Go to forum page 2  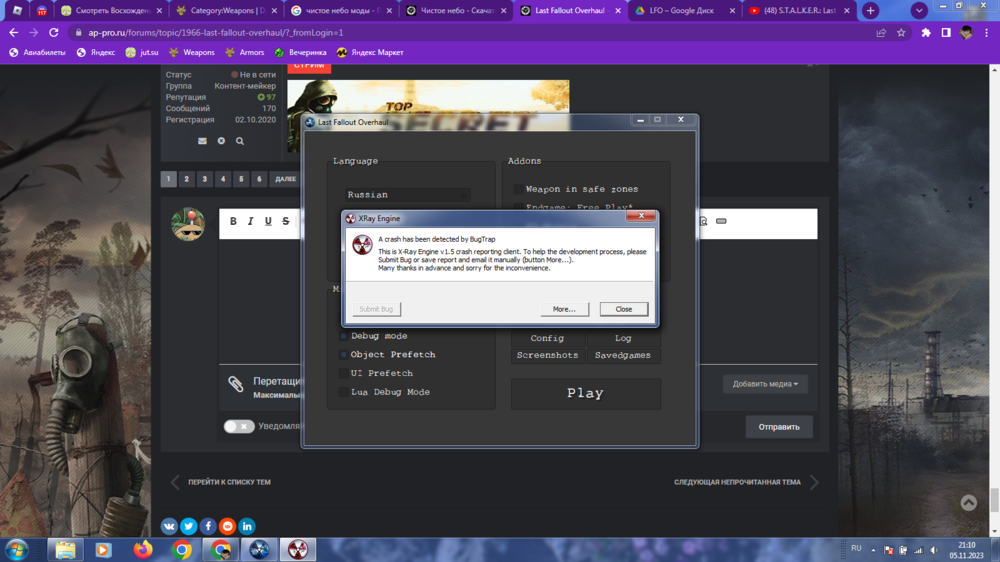(x=186, y=179)
